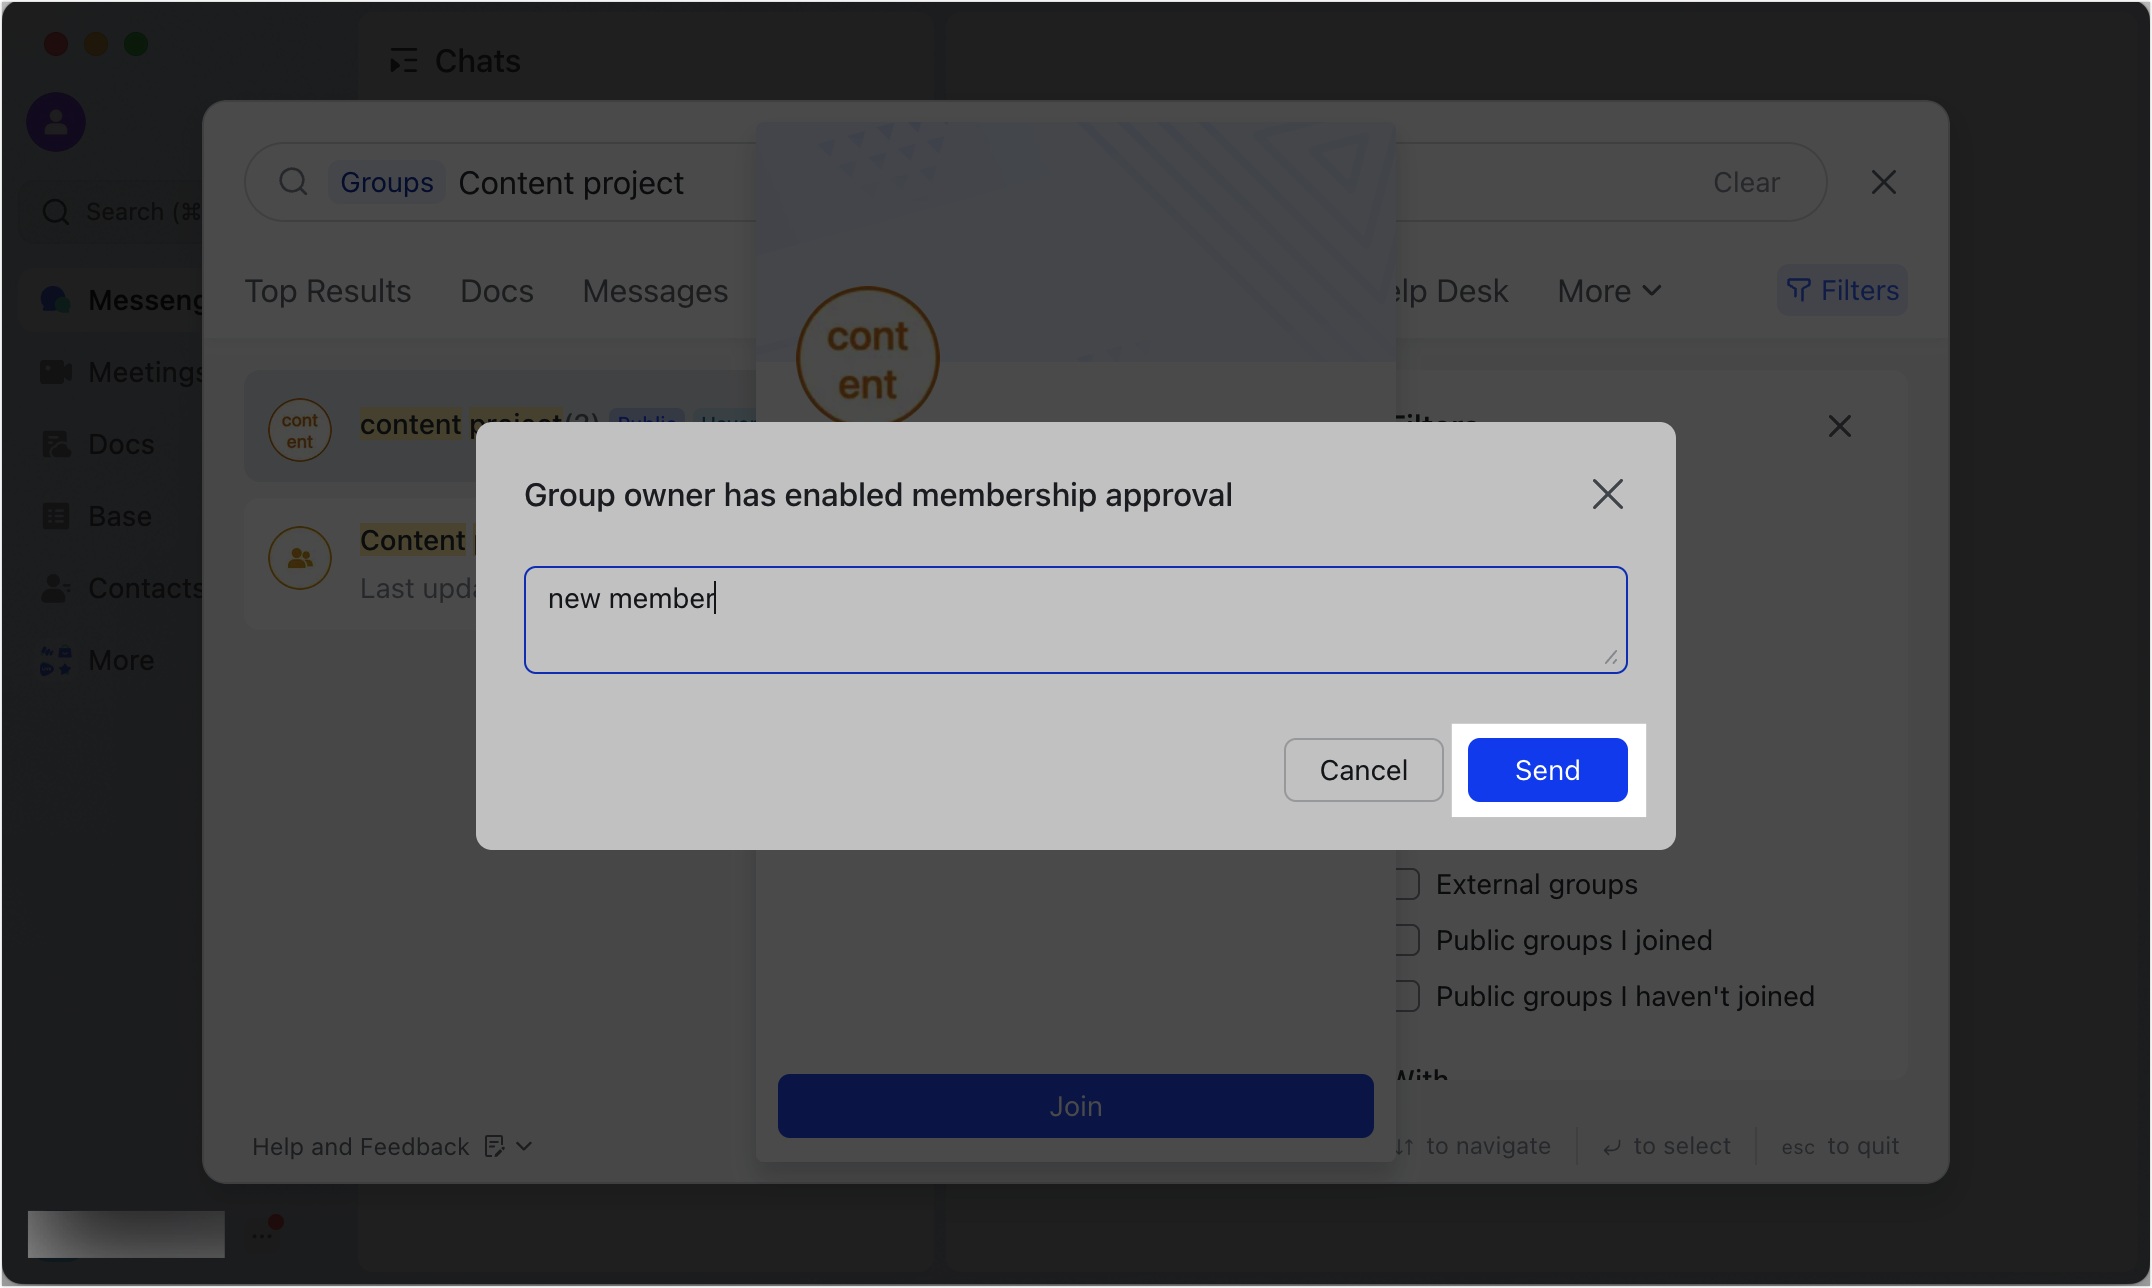Image resolution: width=2152 pixels, height=1288 pixels.
Task: Open Meetings in the sidebar
Action: (112, 372)
